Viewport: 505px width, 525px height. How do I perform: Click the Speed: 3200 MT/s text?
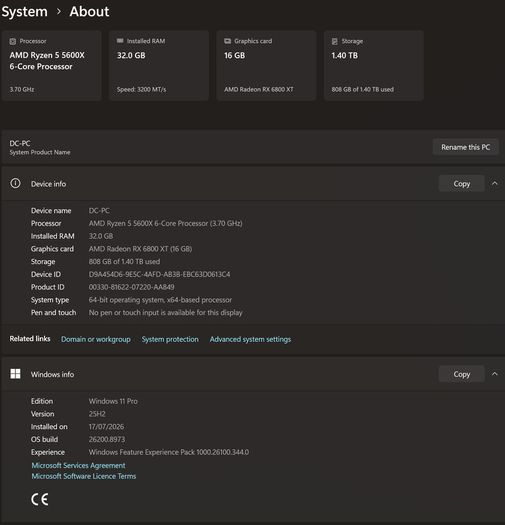(x=141, y=89)
